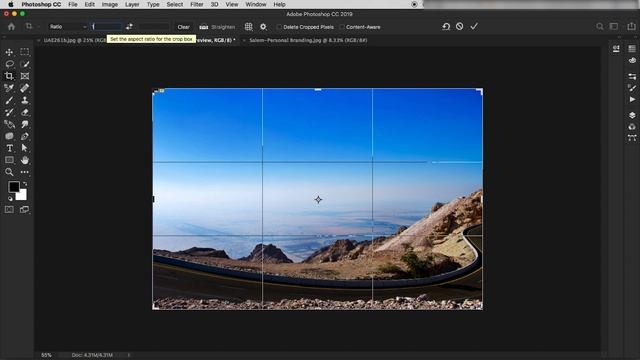Click the Straighten button
640x360 pixels.
pos(217,27)
